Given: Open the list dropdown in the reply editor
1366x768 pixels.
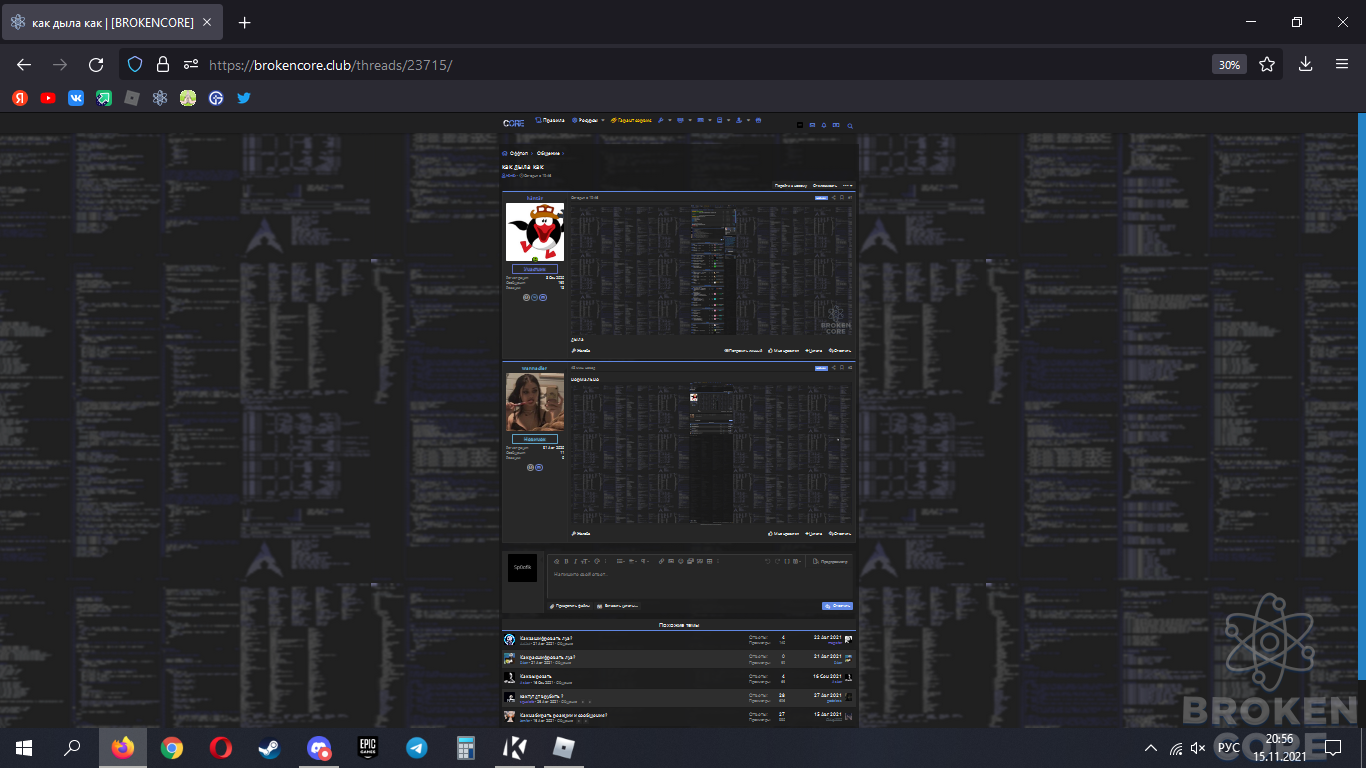Looking at the screenshot, I should [x=621, y=561].
